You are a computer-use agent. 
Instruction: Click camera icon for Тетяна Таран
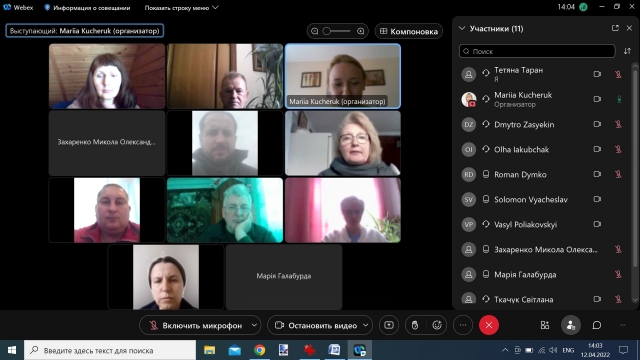pos(597,74)
